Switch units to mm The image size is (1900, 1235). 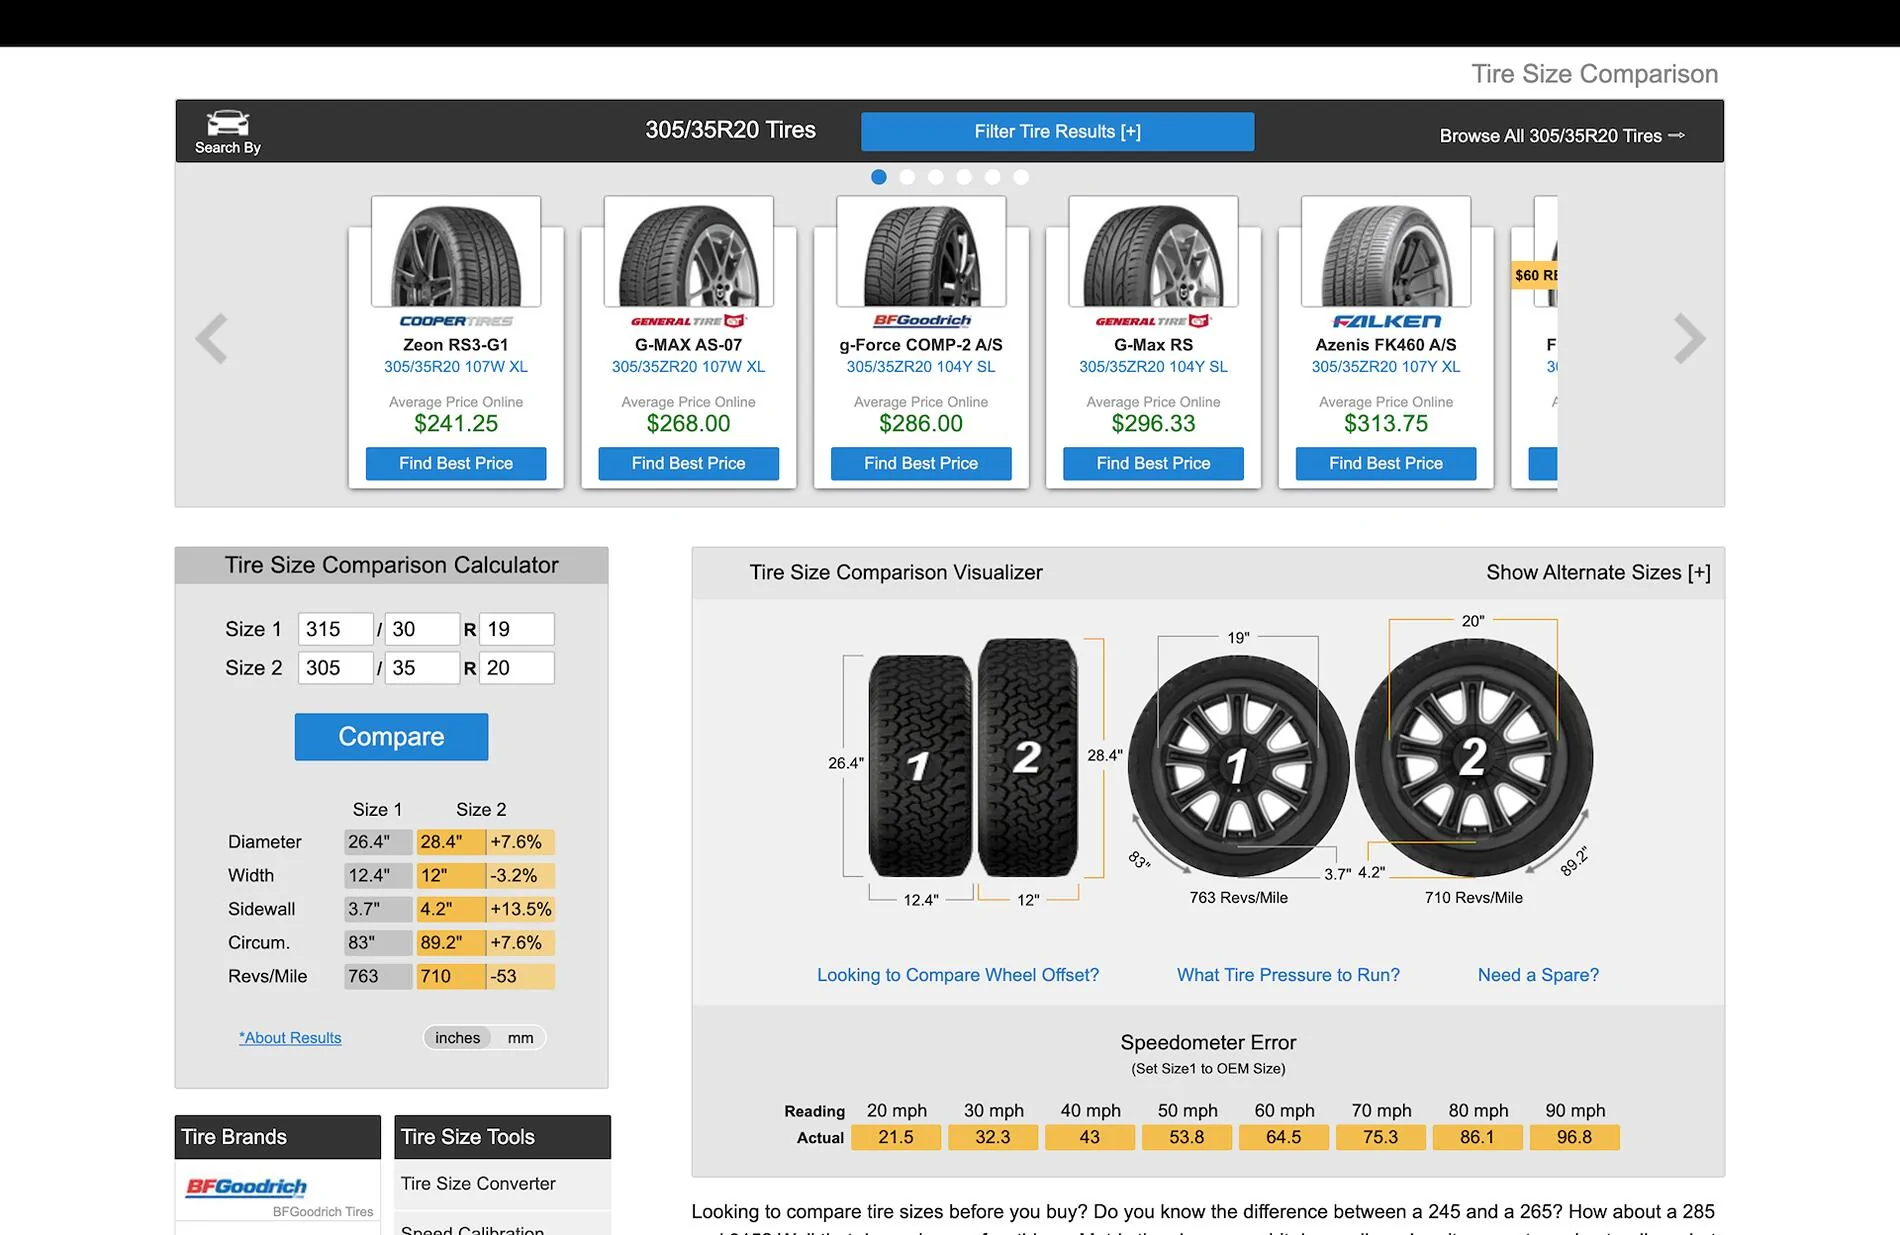tap(520, 1038)
